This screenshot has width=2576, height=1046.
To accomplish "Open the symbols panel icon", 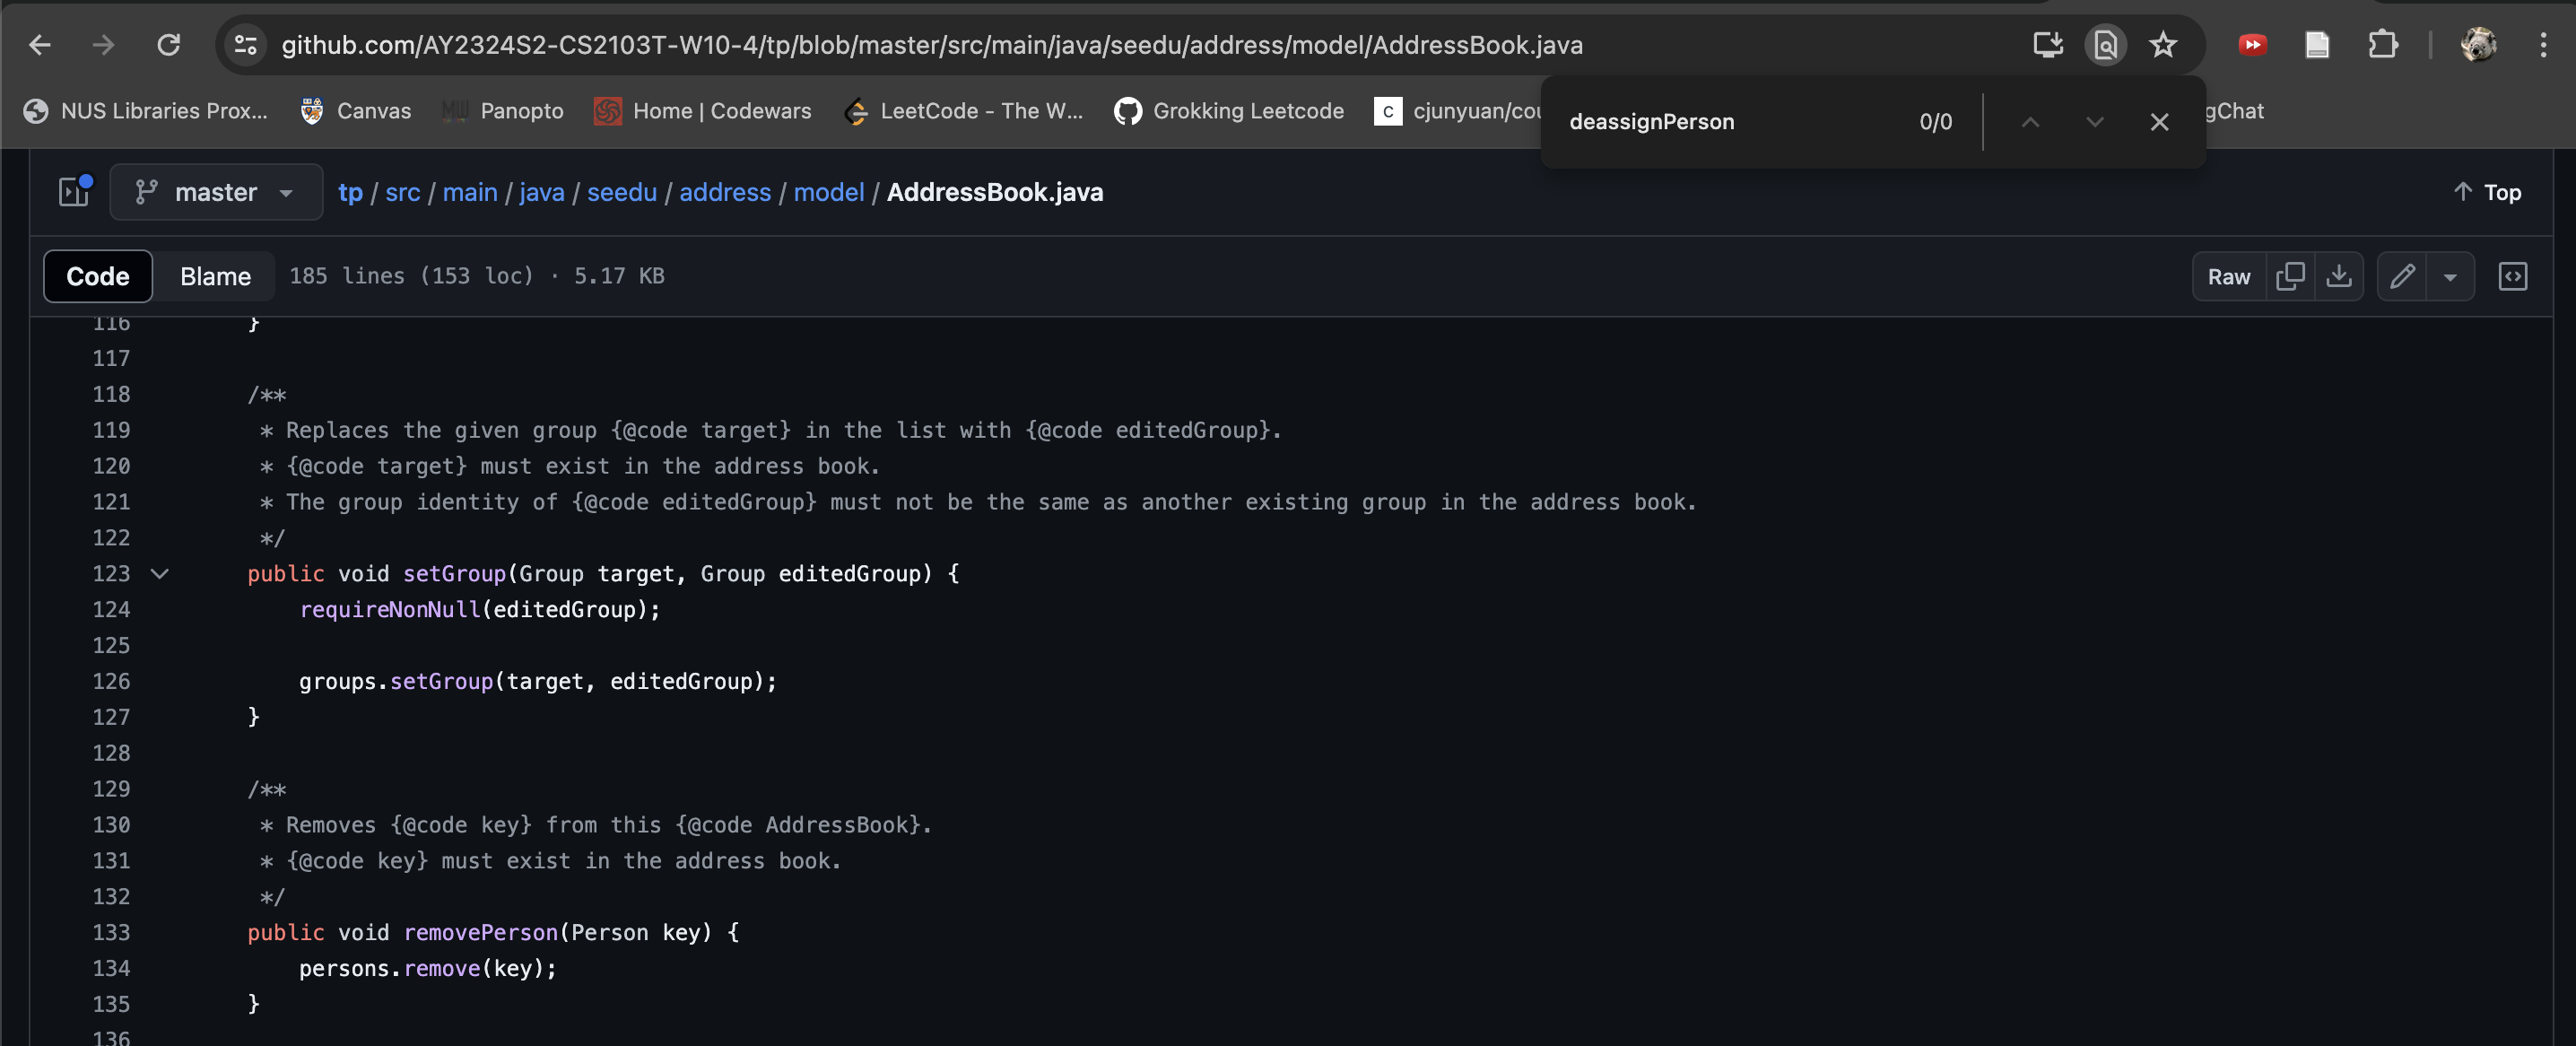I will coord(2512,276).
